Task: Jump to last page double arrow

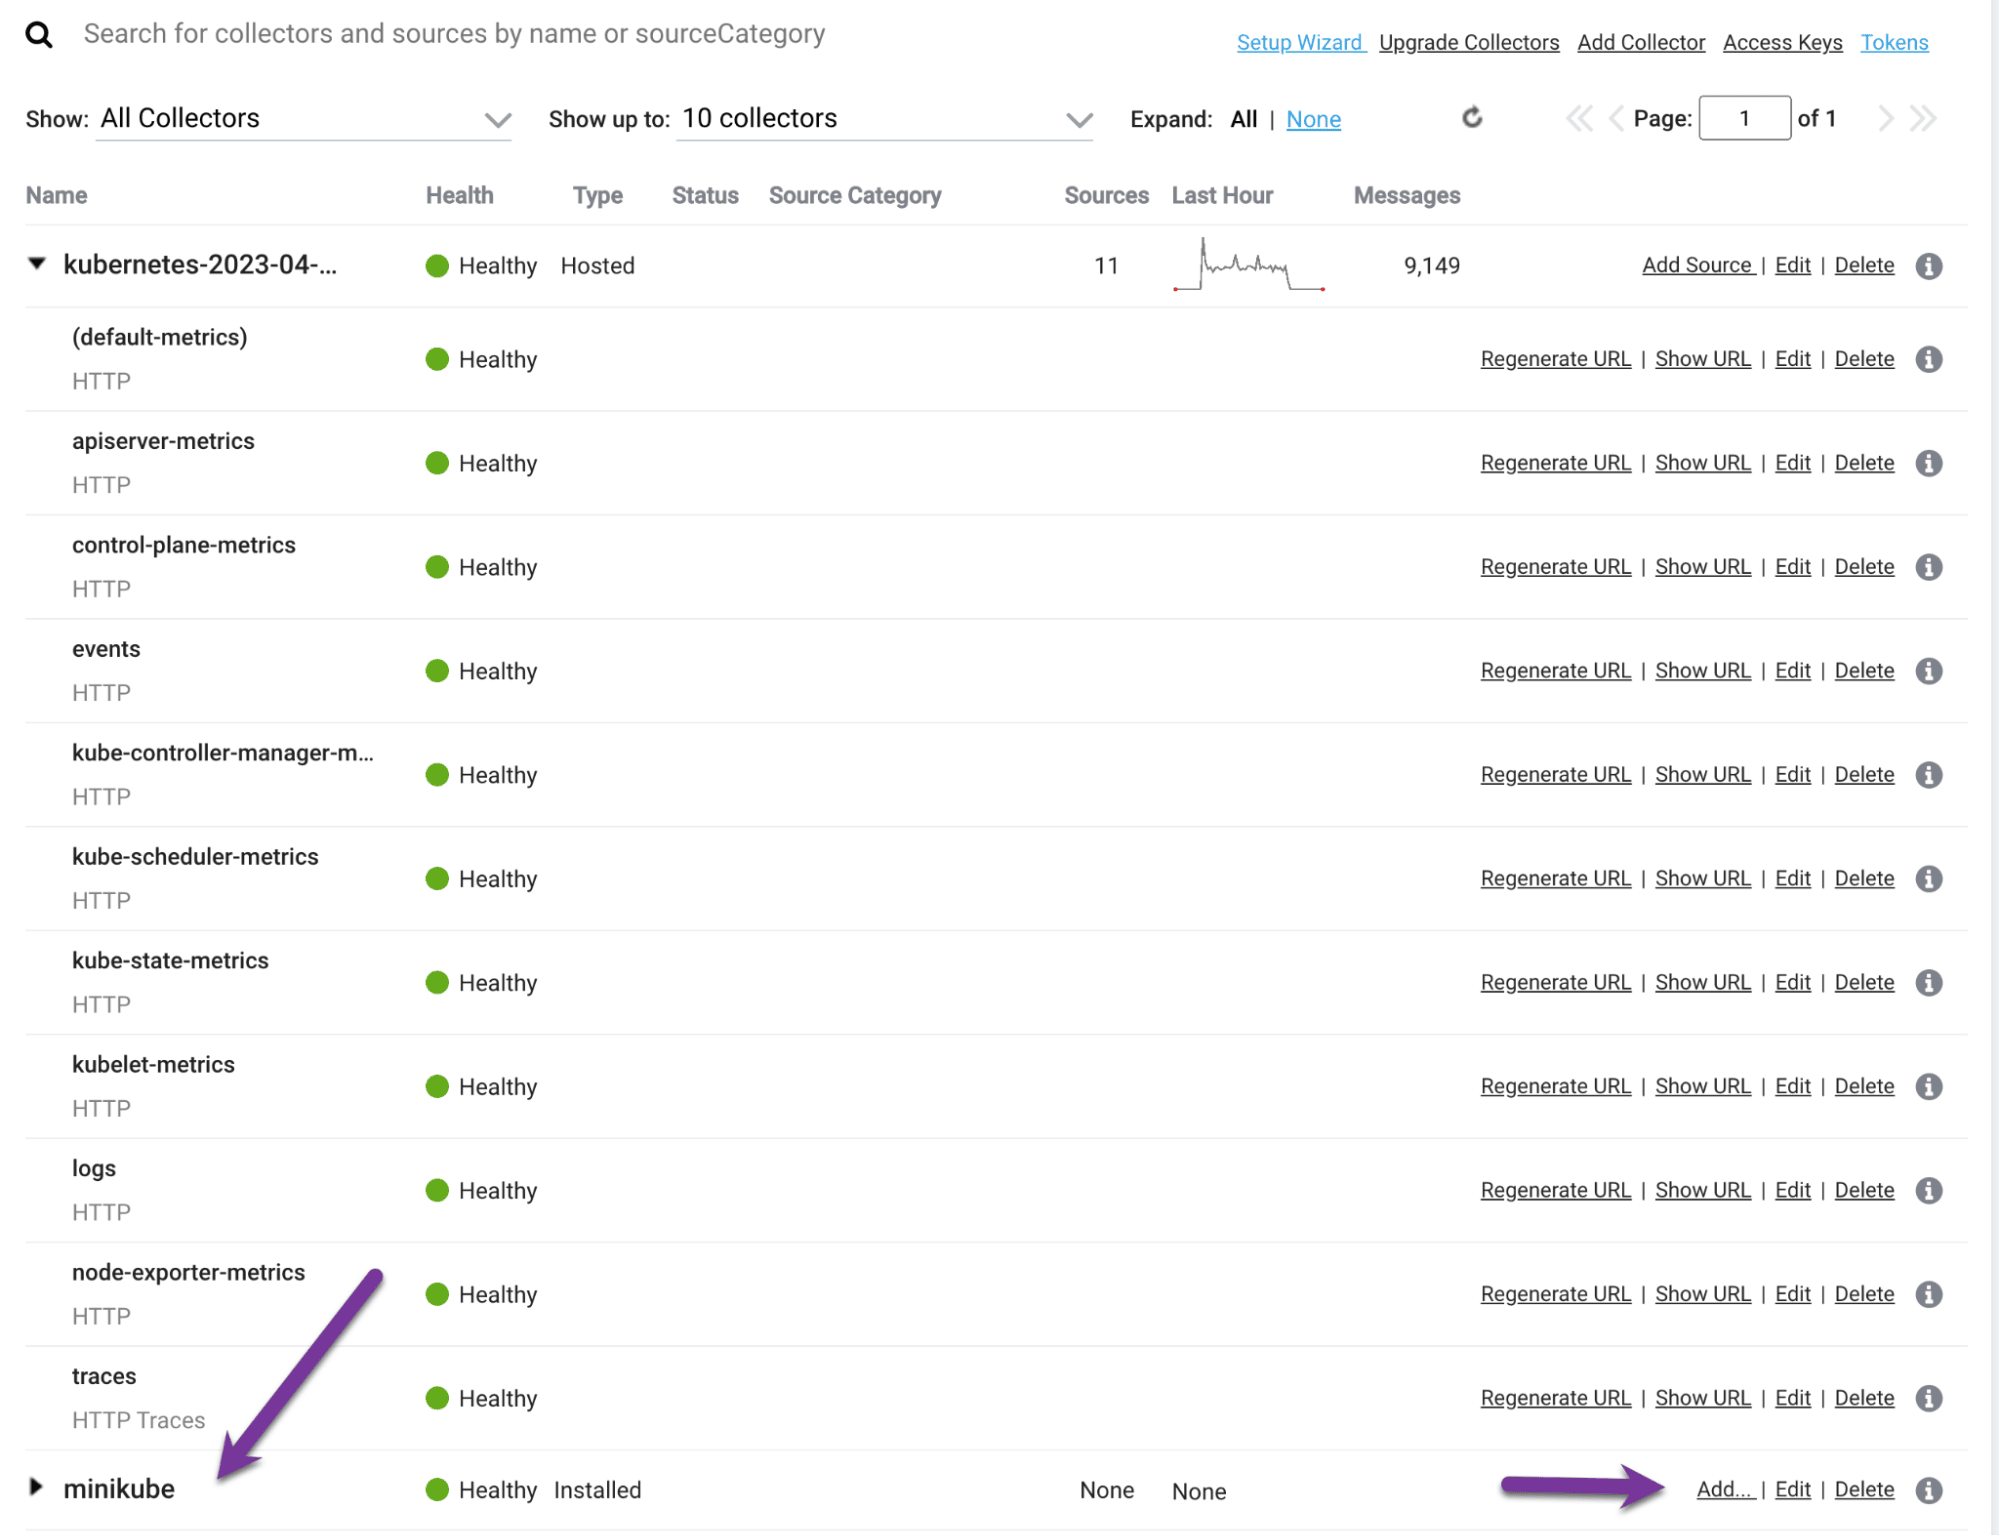Action: pos(1923,119)
